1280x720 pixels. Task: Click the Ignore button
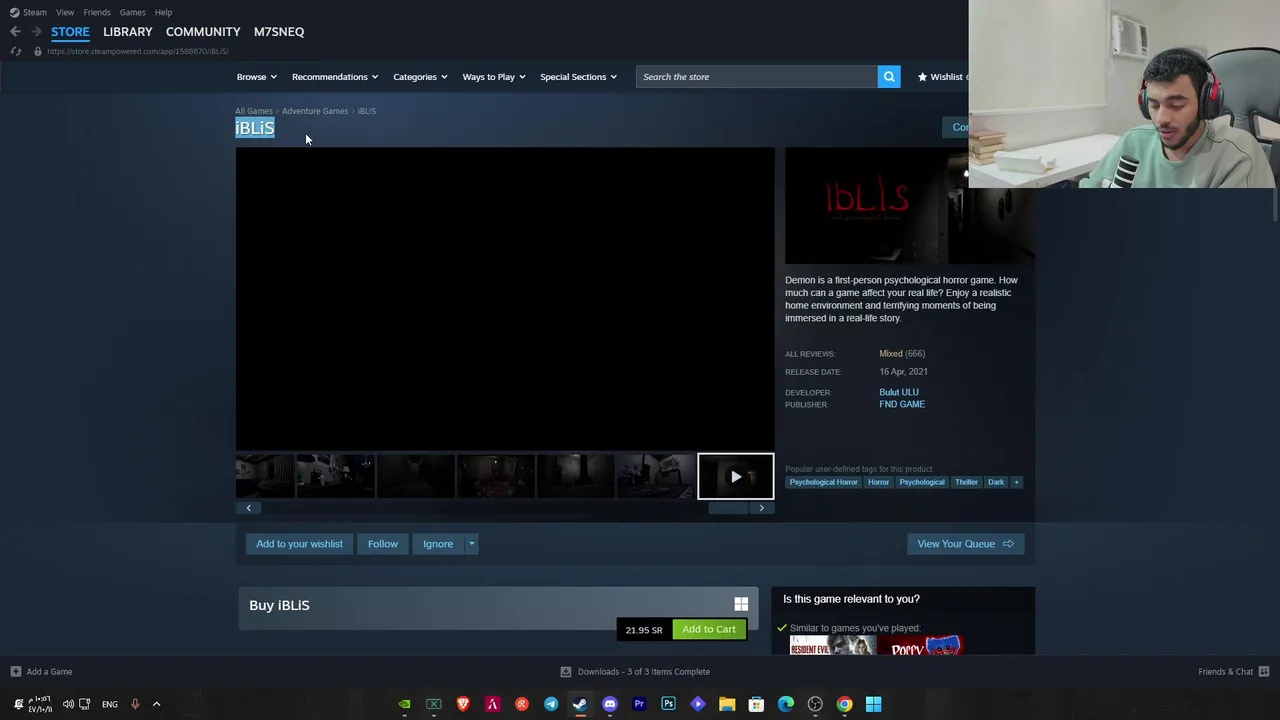(438, 544)
